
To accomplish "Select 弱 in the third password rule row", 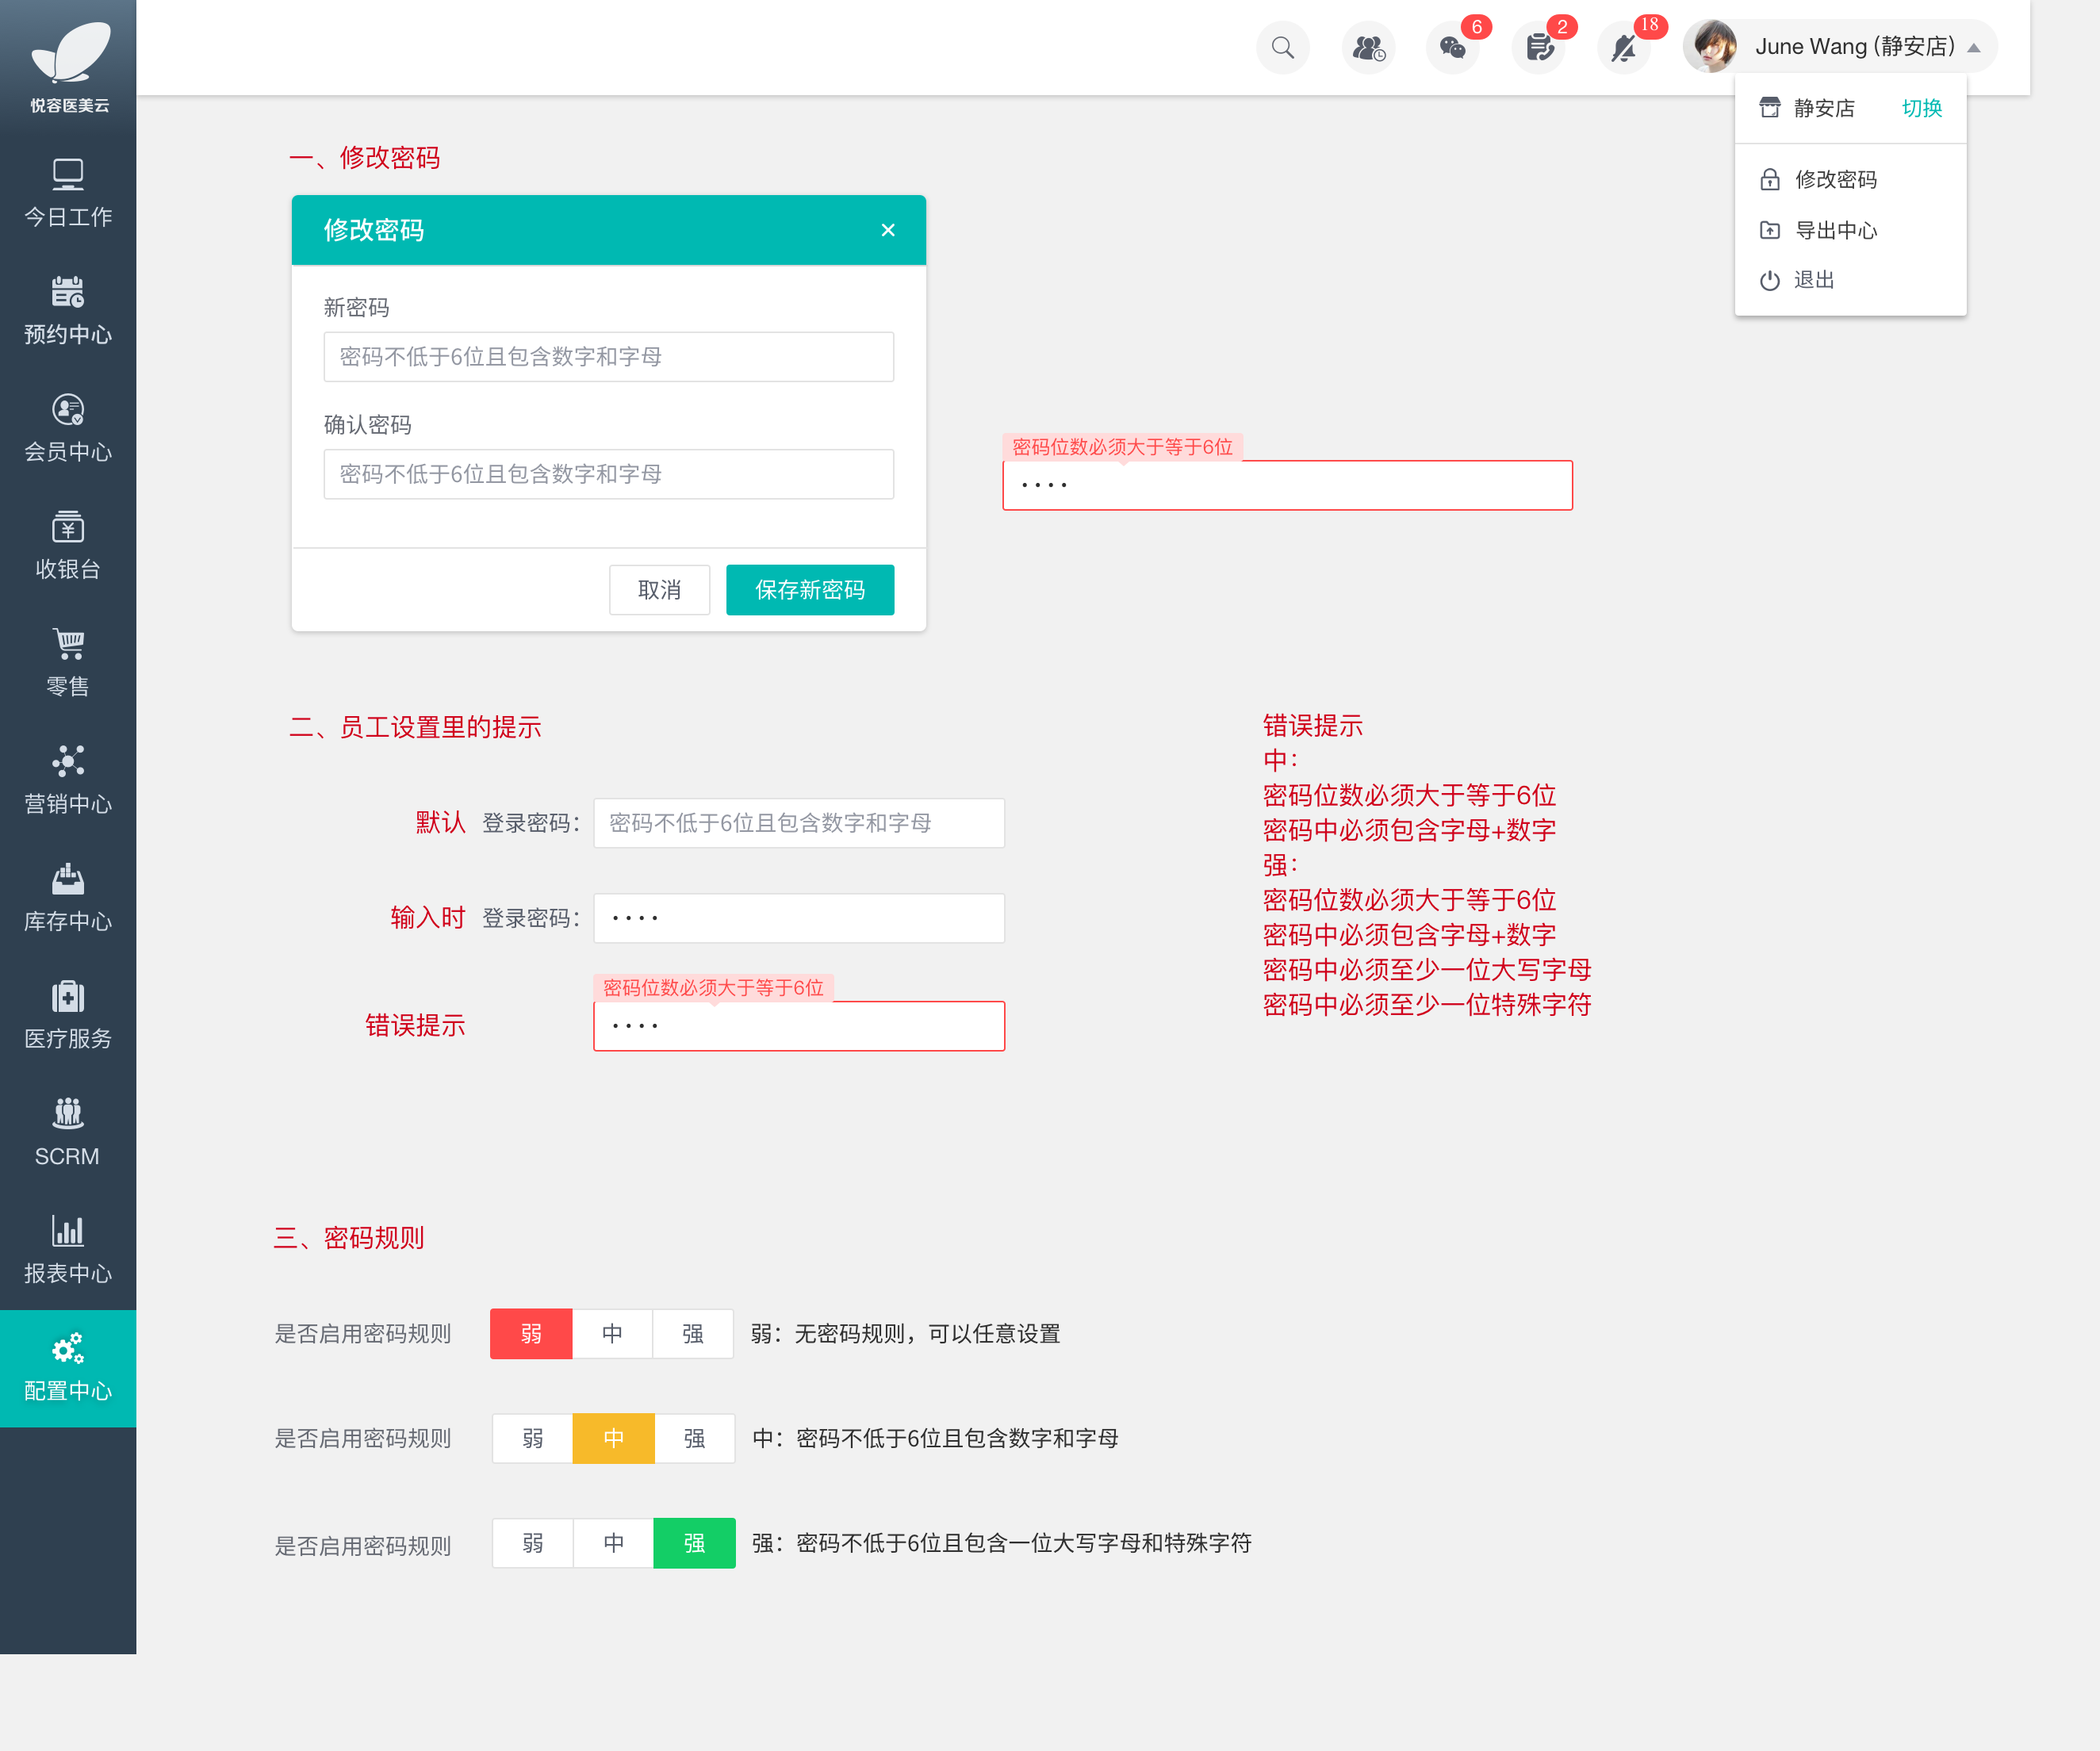I will (x=533, y=1543).
